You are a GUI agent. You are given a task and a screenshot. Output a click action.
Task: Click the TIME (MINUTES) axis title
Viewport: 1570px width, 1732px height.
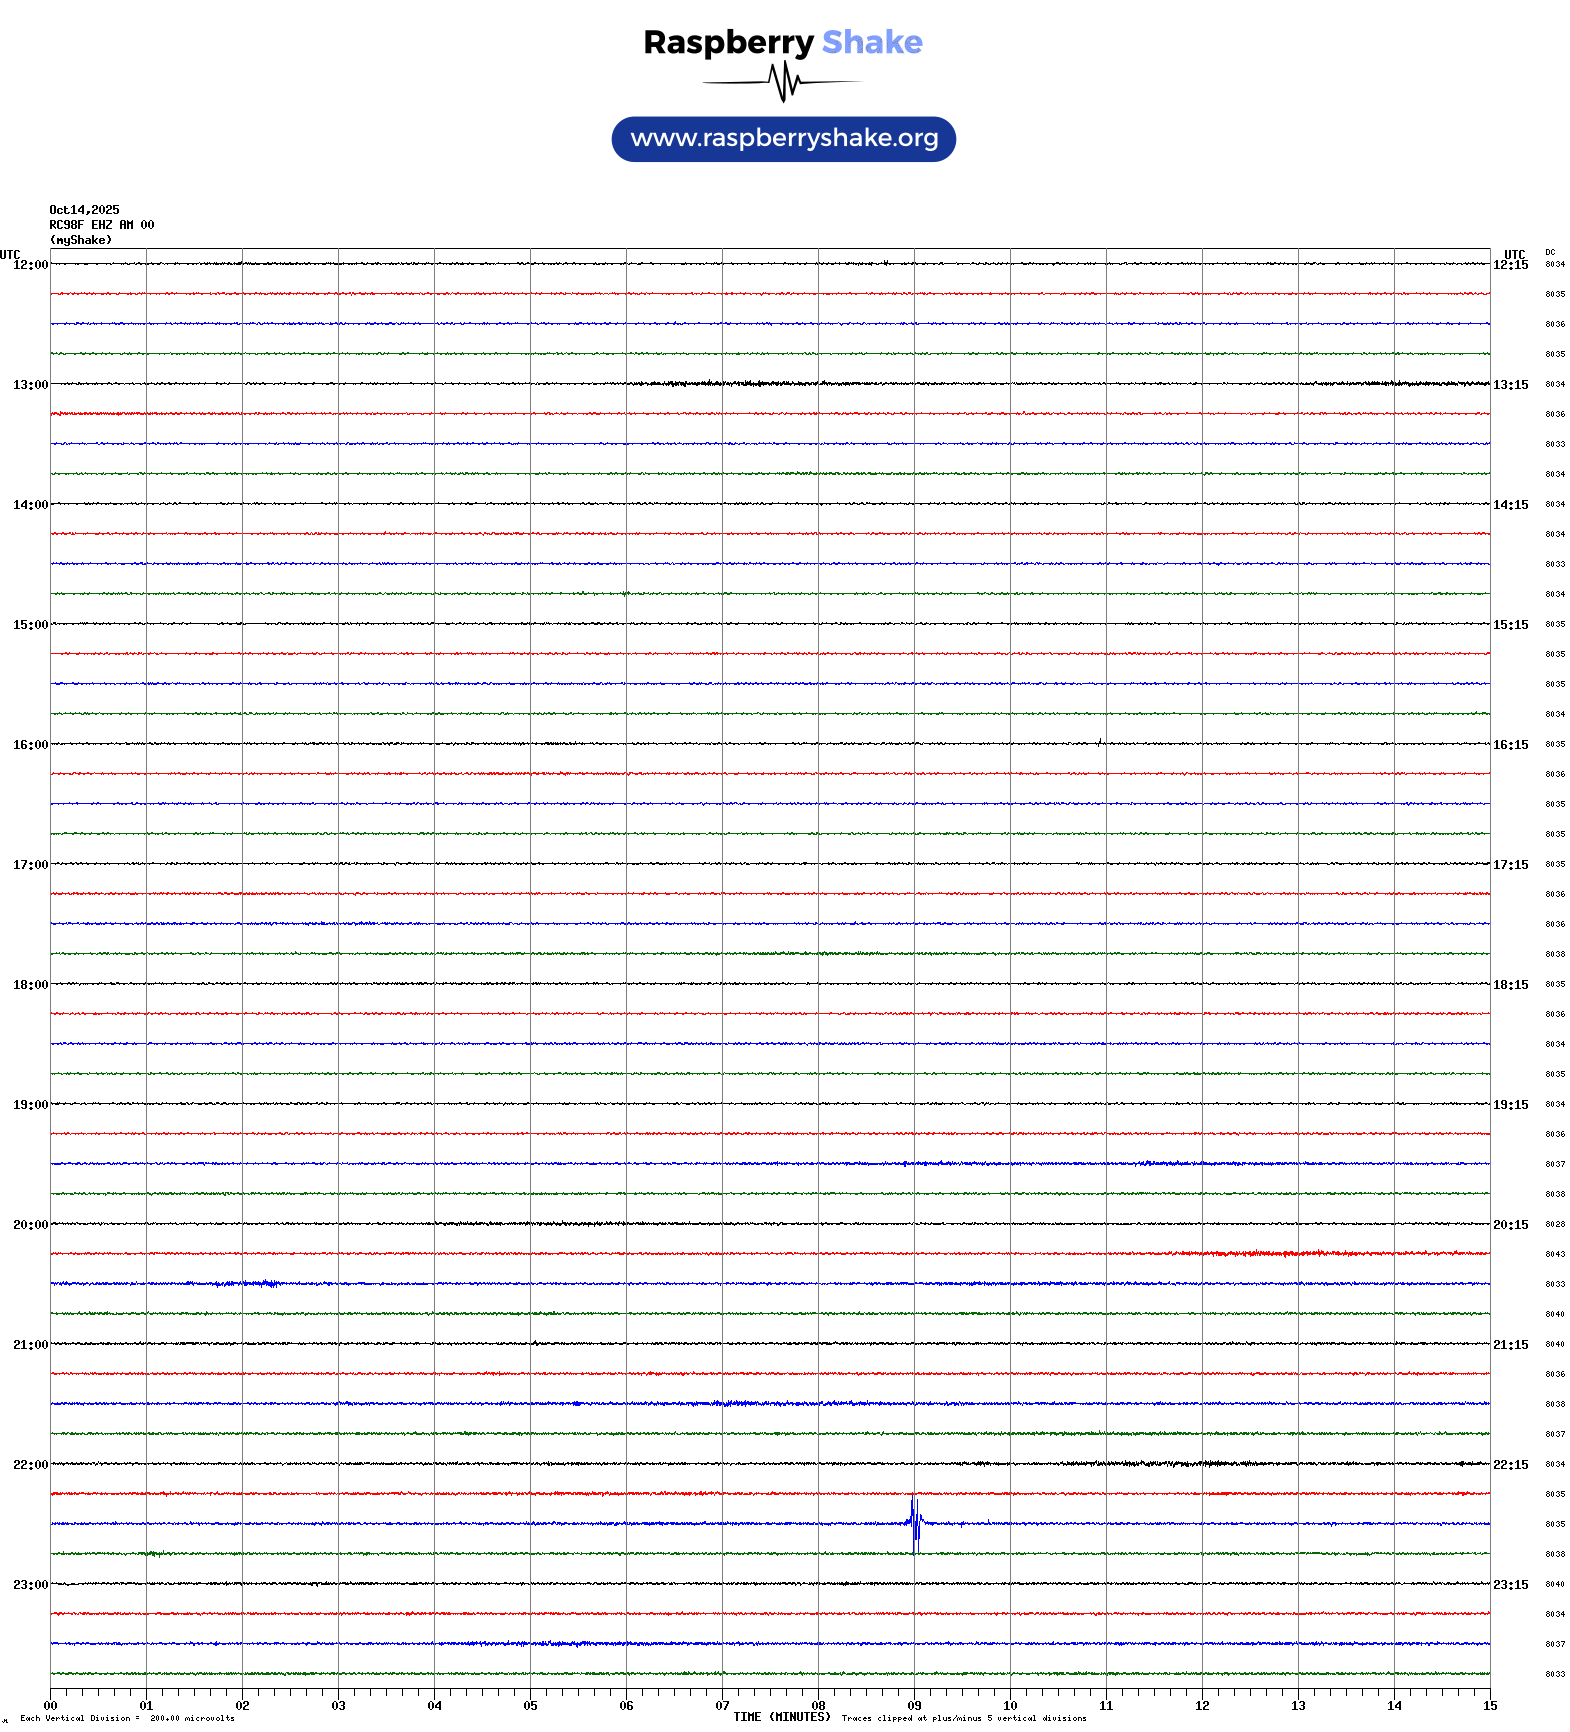point(782,1717)
